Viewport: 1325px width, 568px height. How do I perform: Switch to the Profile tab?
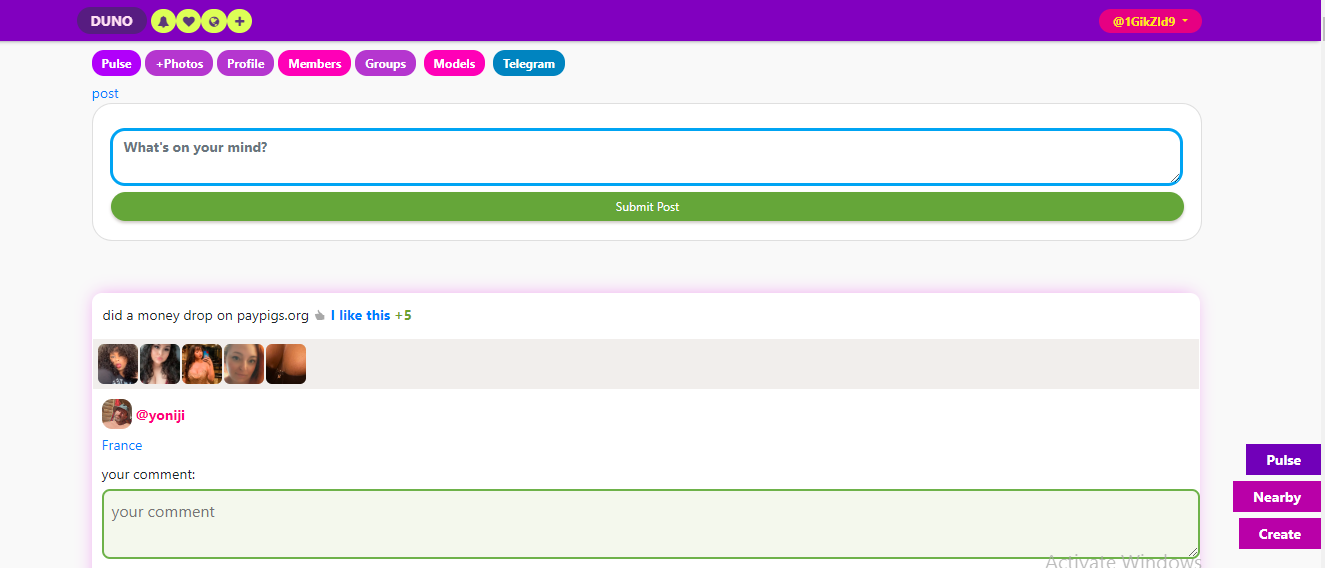245,64
